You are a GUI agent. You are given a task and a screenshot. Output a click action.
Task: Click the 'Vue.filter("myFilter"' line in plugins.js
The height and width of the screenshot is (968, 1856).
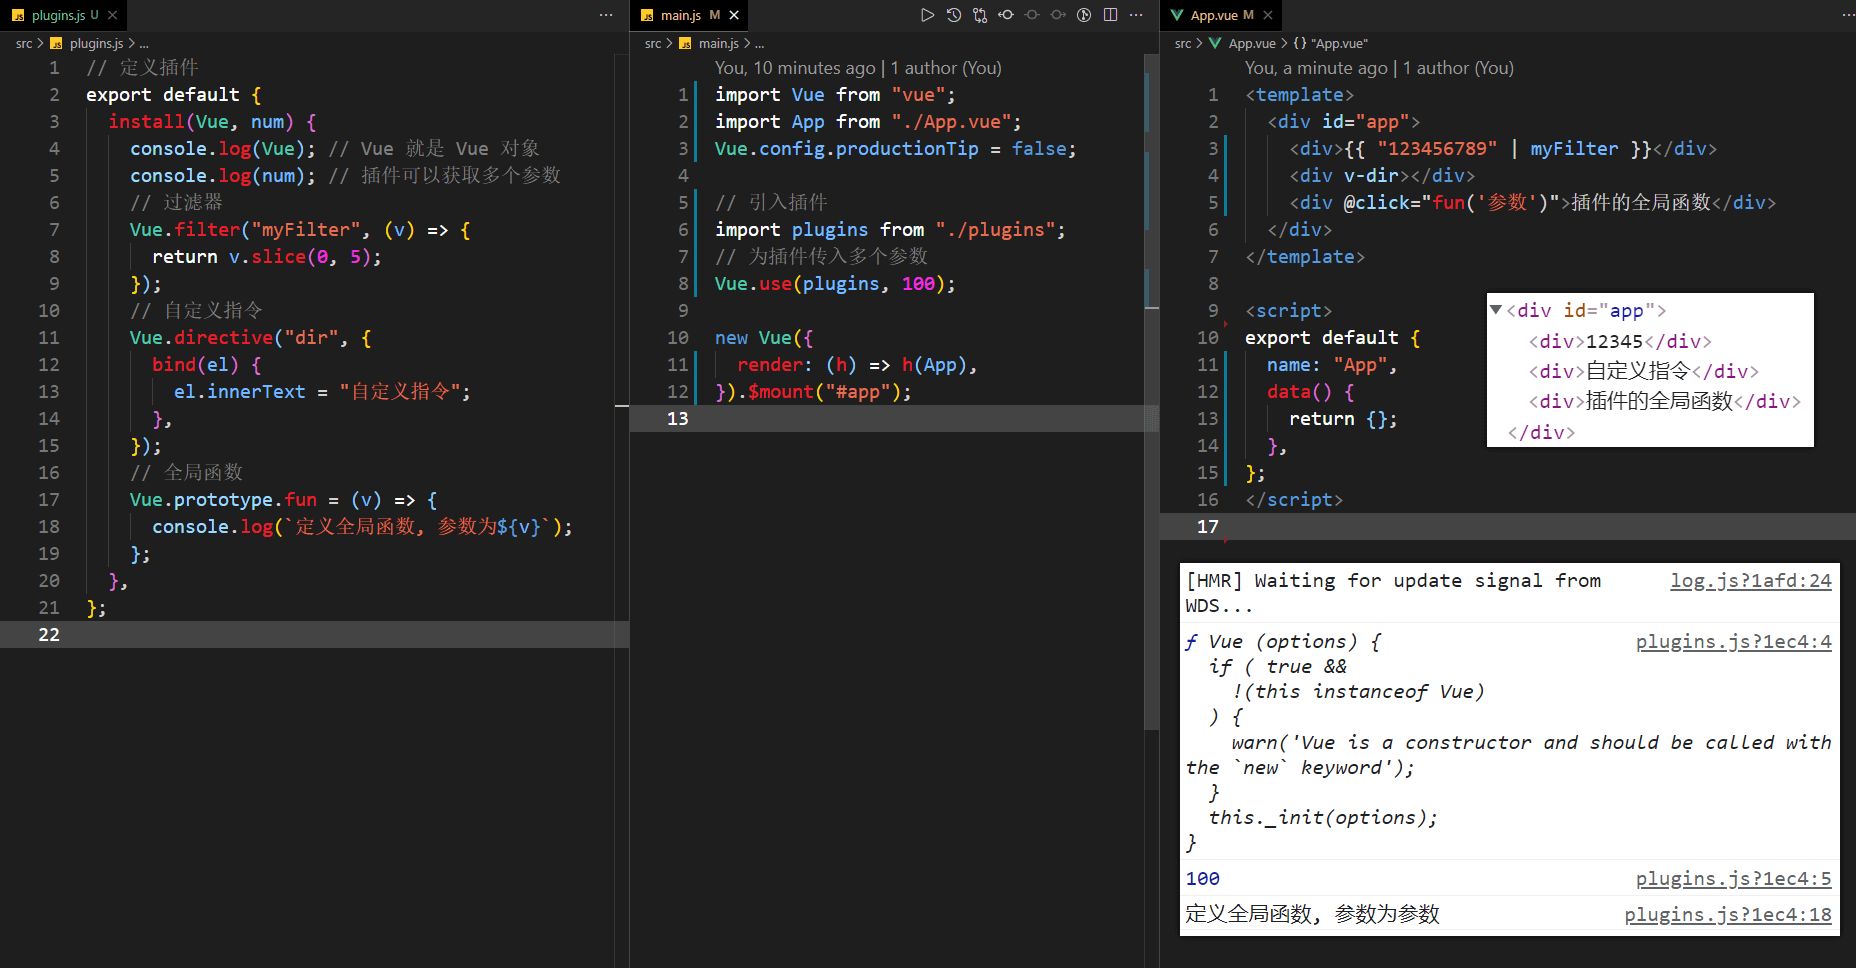tap(300, 229)
